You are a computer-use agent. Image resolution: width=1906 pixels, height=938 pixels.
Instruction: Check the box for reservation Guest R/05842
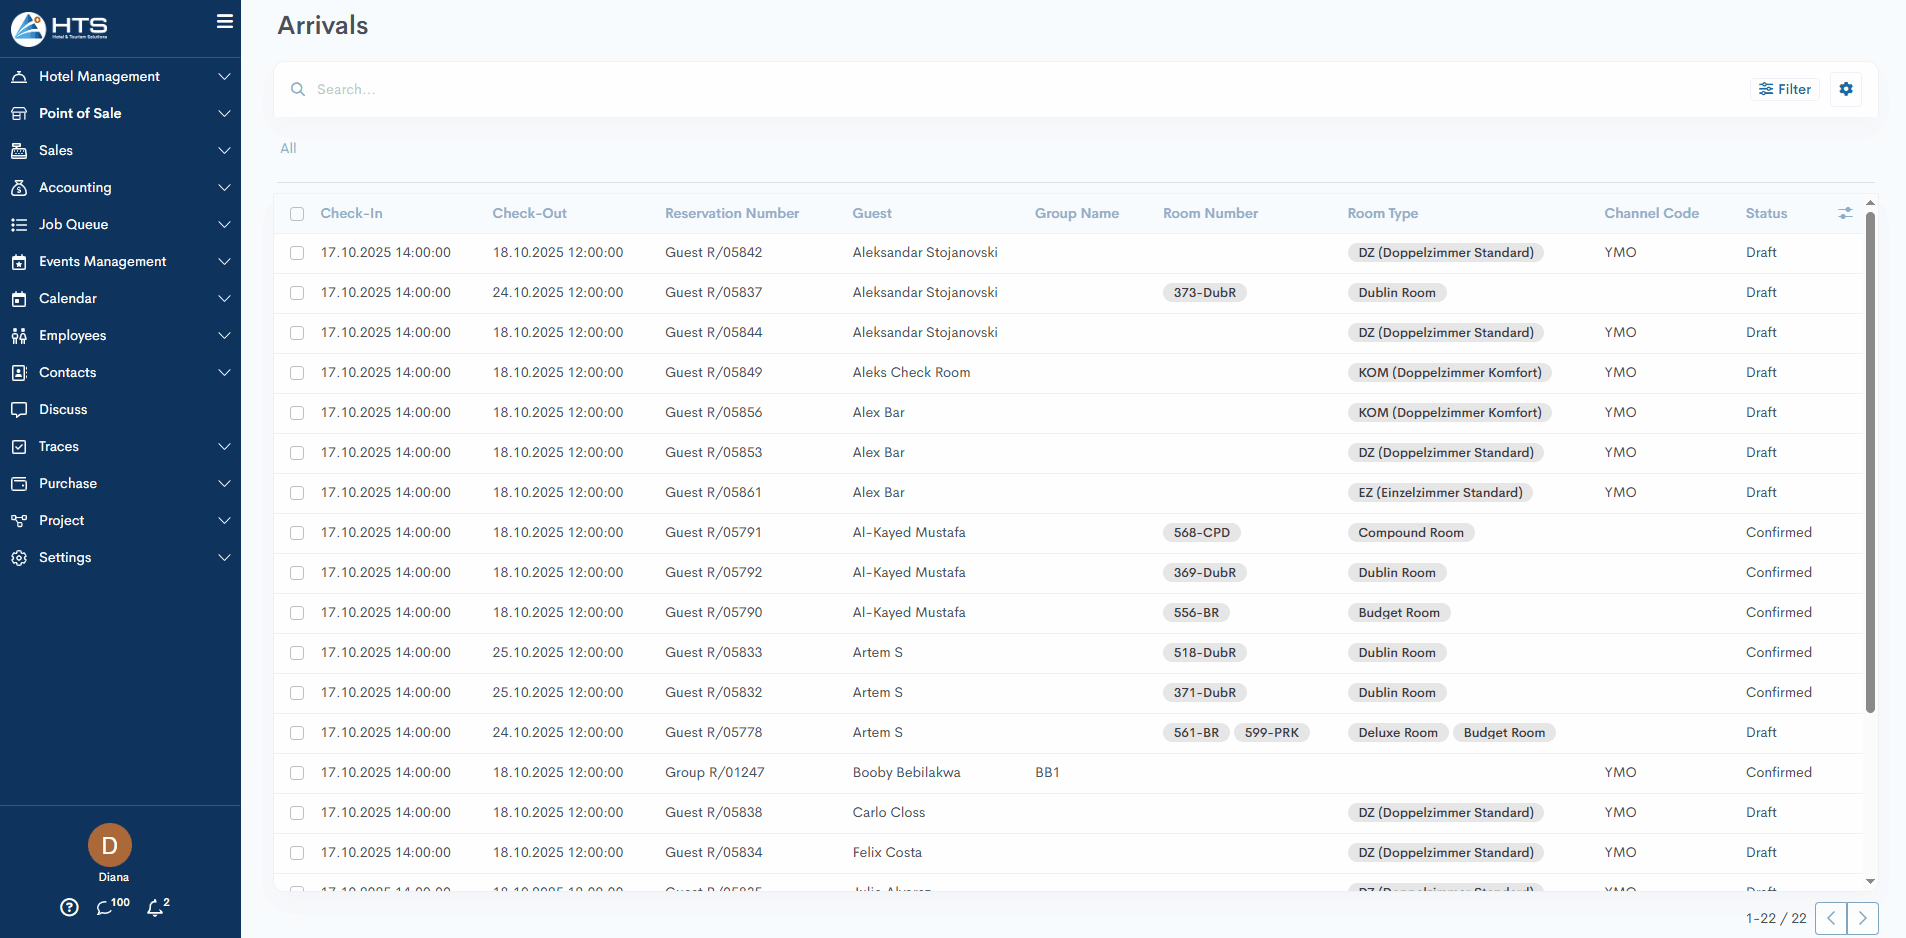coord(297,253)
